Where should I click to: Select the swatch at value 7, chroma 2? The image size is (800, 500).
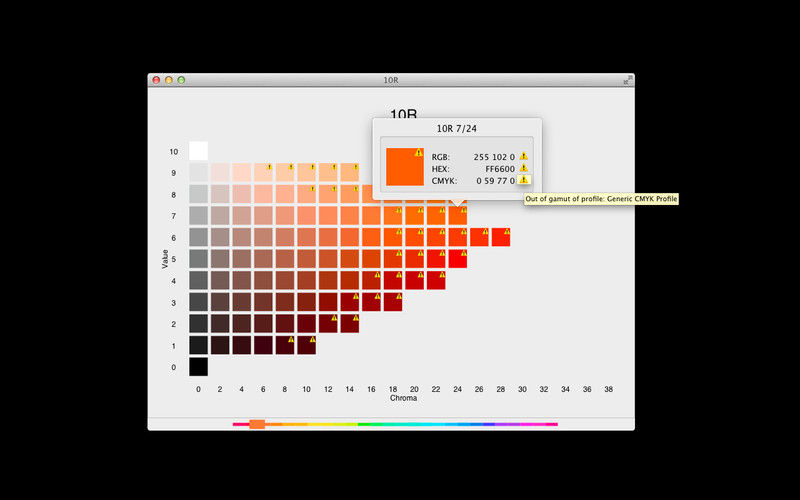220,216
